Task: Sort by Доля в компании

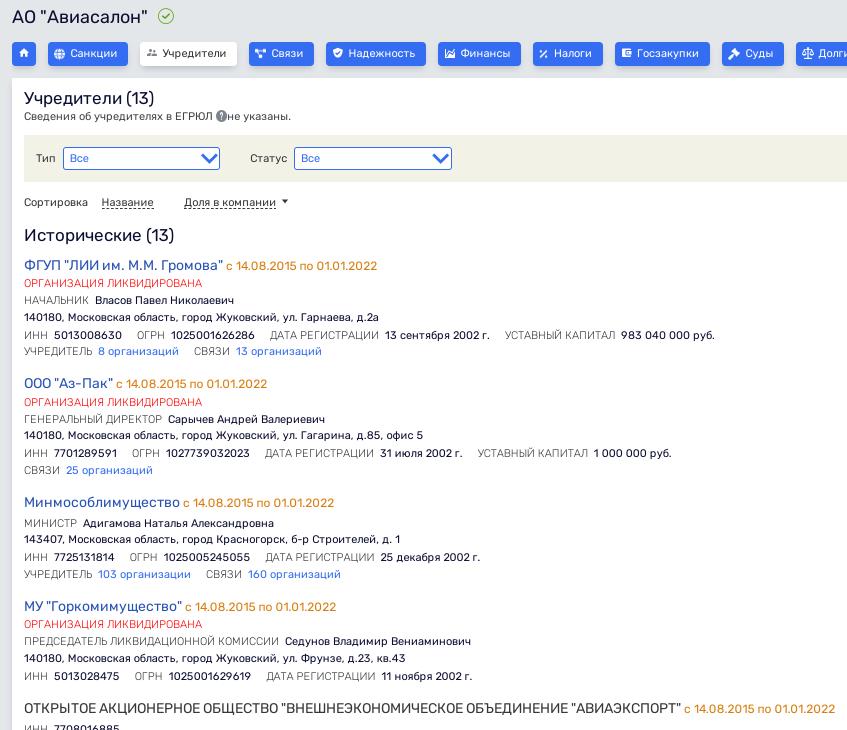Action: point(230,203)
